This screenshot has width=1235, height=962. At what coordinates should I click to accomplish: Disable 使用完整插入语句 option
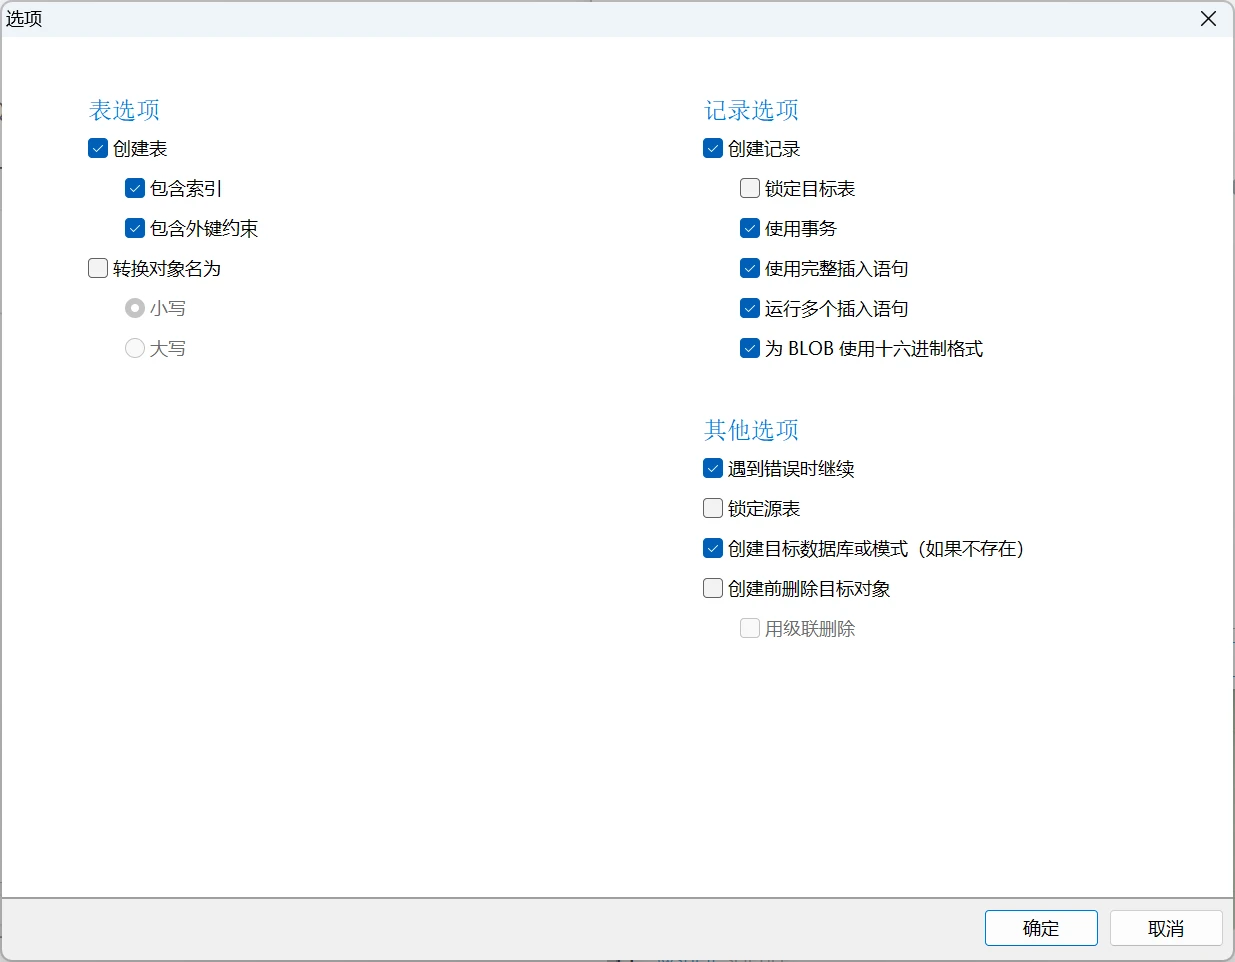(750, 269)
